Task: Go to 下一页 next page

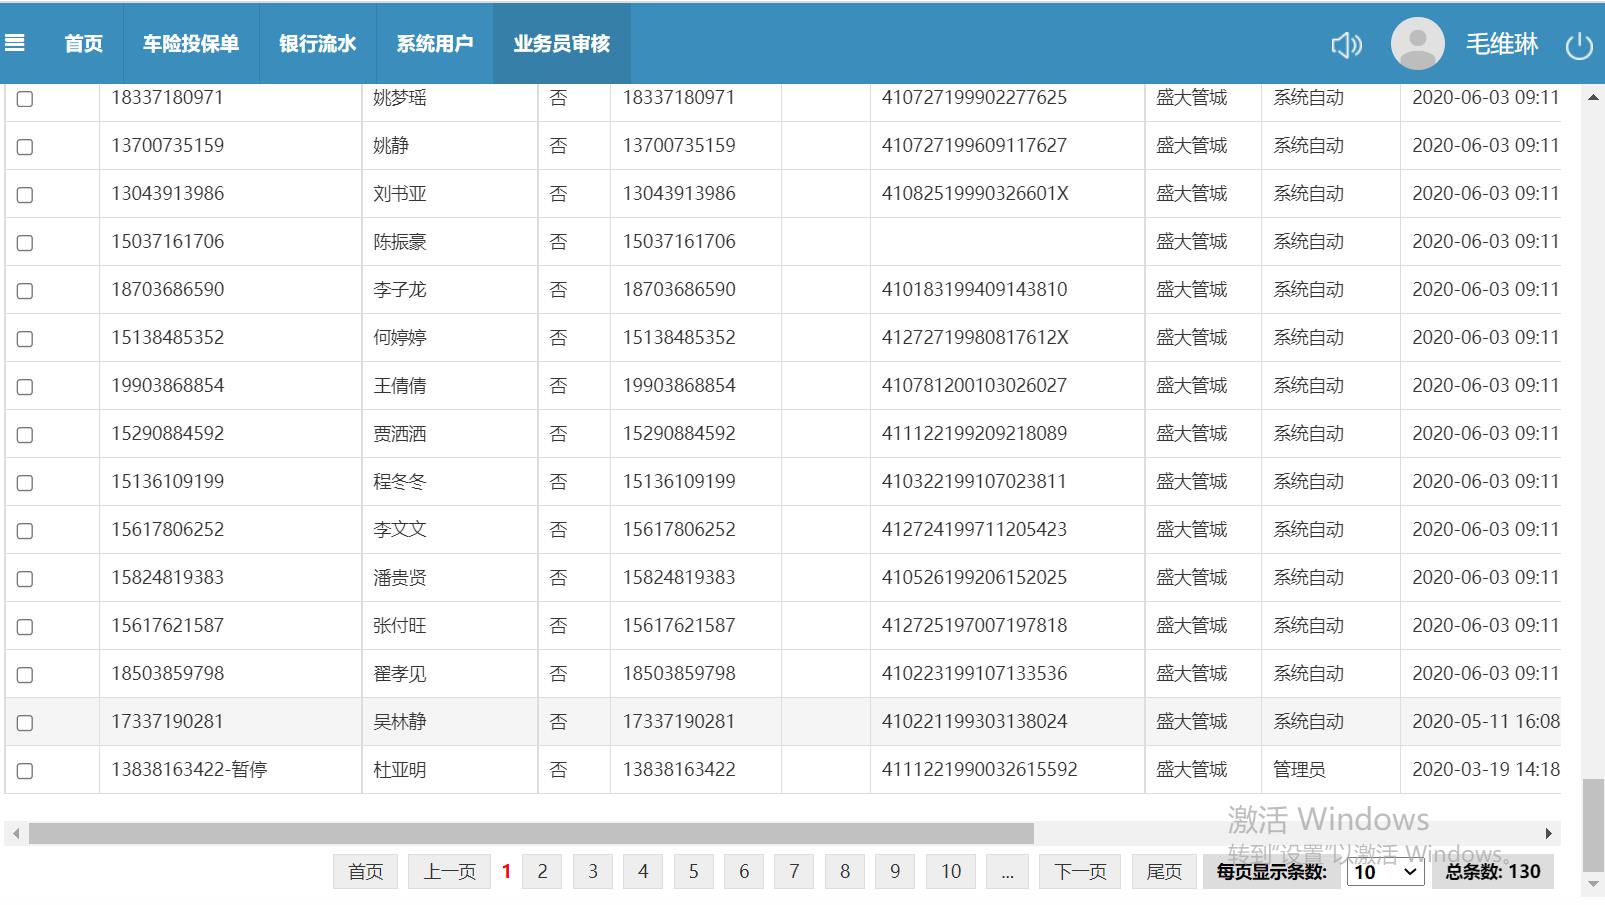Action: click(x=1080, y=872)
